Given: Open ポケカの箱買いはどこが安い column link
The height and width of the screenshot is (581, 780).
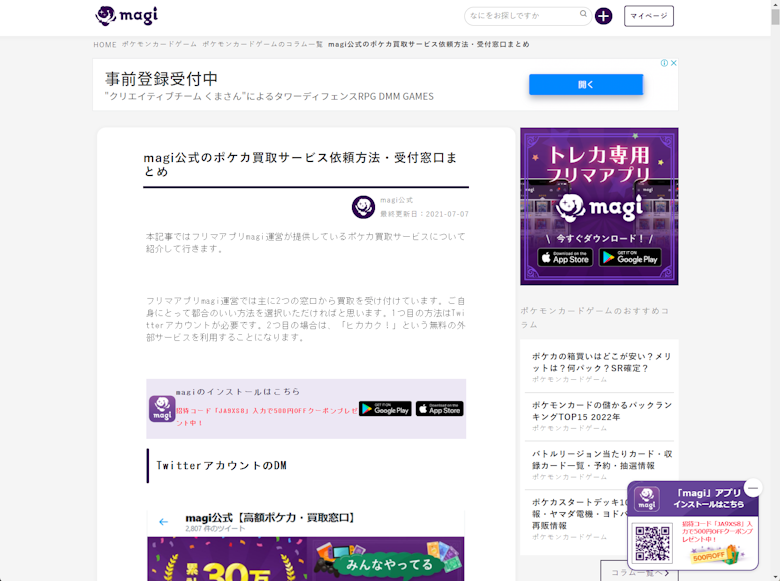Looking at the screenshot, I should [601, 362].
